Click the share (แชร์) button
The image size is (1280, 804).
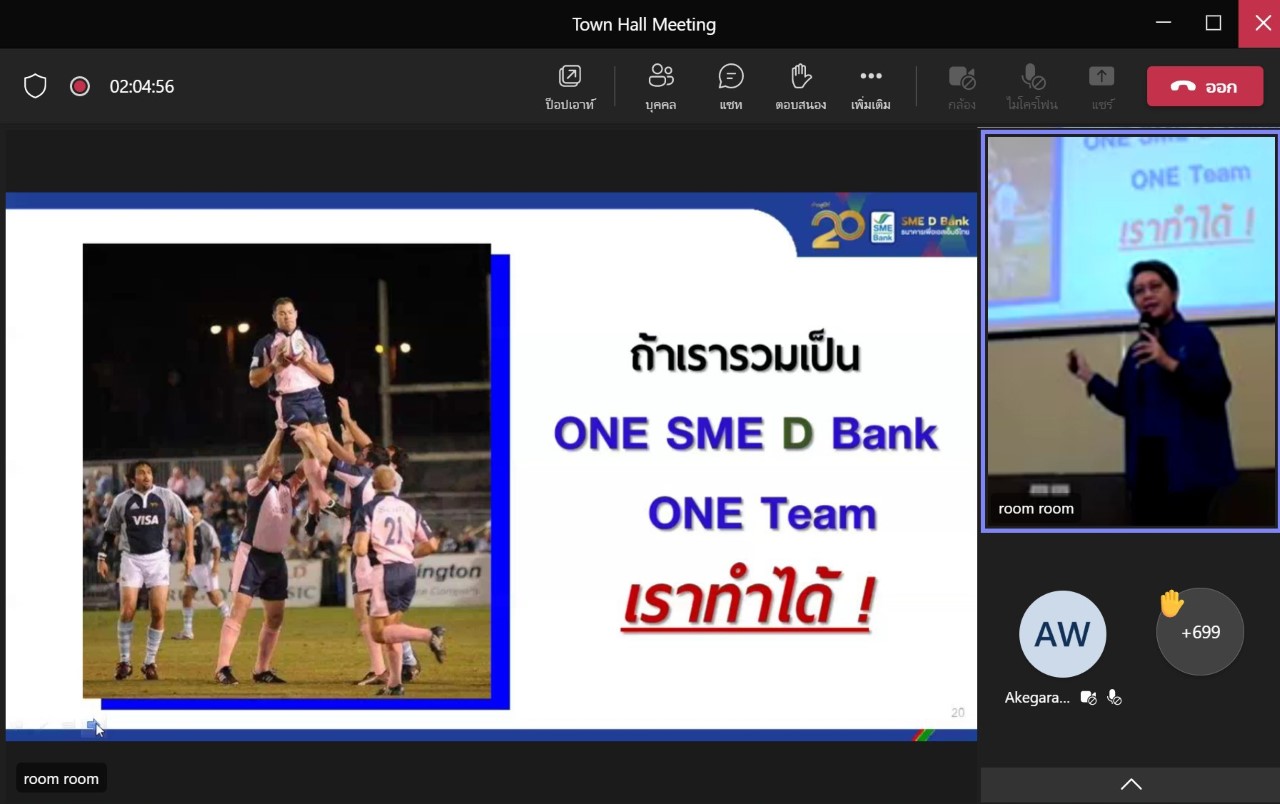point(1102,86)
